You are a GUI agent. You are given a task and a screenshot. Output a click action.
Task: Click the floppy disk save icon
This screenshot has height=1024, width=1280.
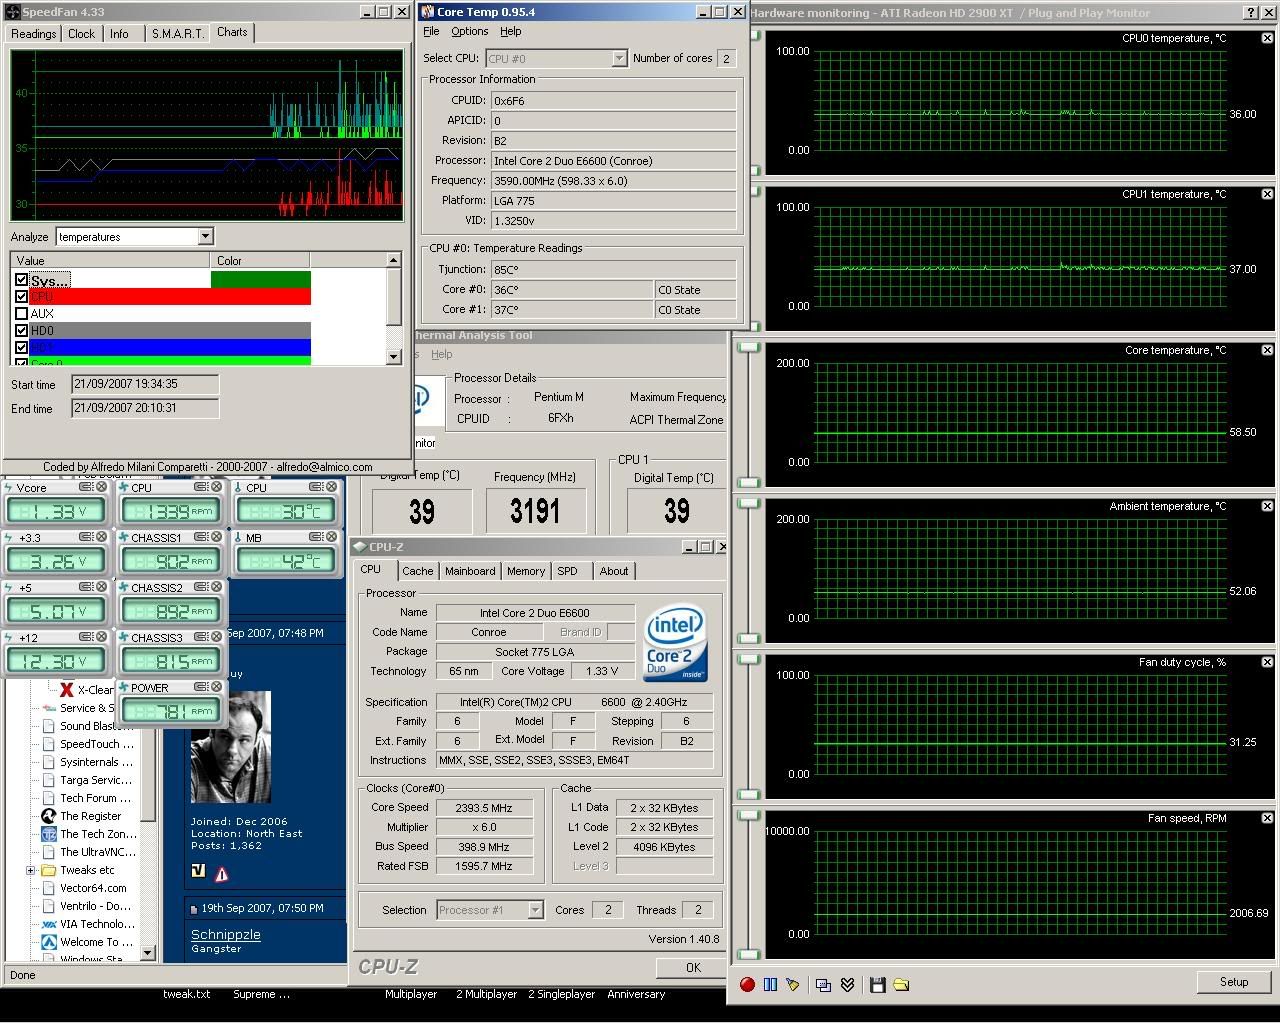[x=878, y=985]
